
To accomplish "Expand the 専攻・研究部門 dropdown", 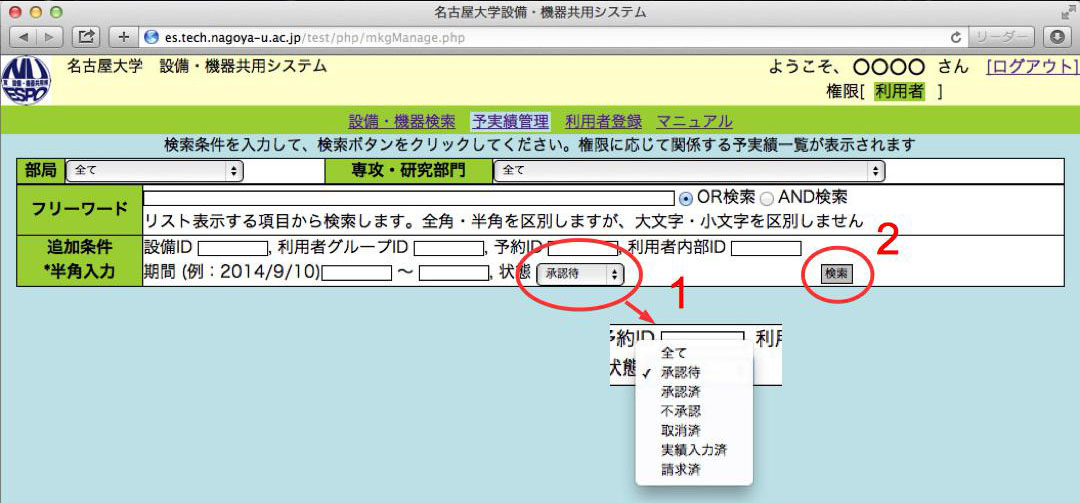I will [689, 171].
